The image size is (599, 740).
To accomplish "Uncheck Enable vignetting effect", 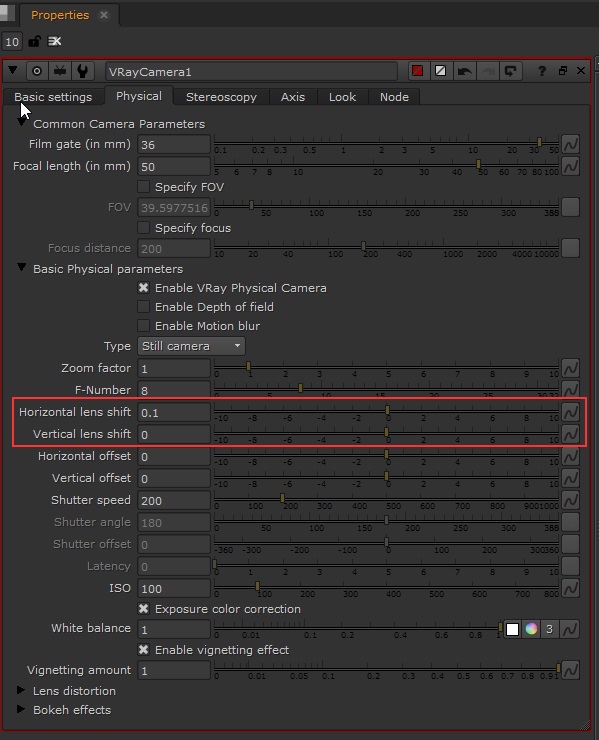I will pyautogui.click(x=143, y=650).
